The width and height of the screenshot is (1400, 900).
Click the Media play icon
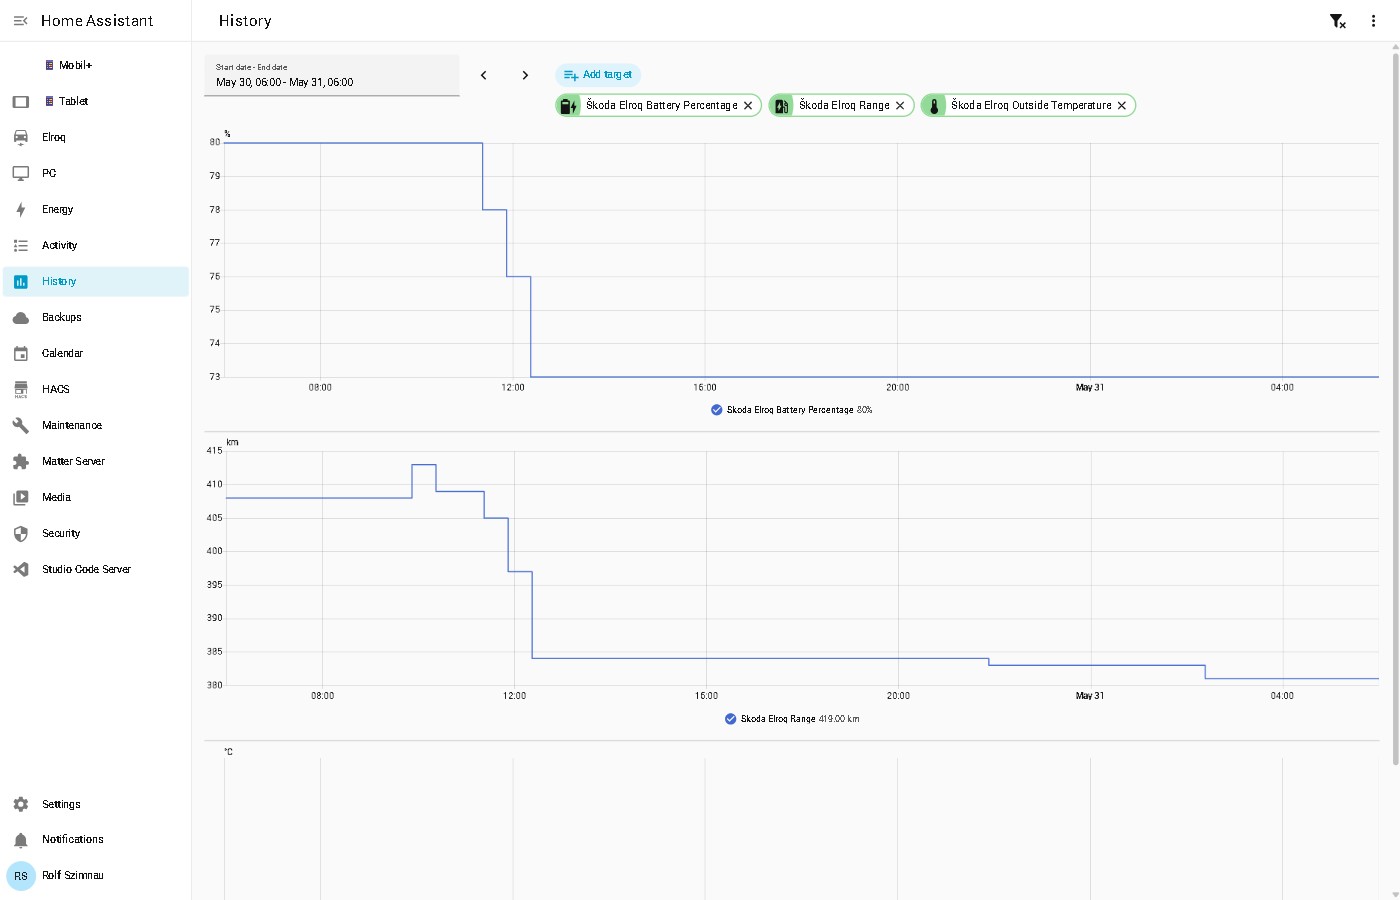tap(21, 497)
